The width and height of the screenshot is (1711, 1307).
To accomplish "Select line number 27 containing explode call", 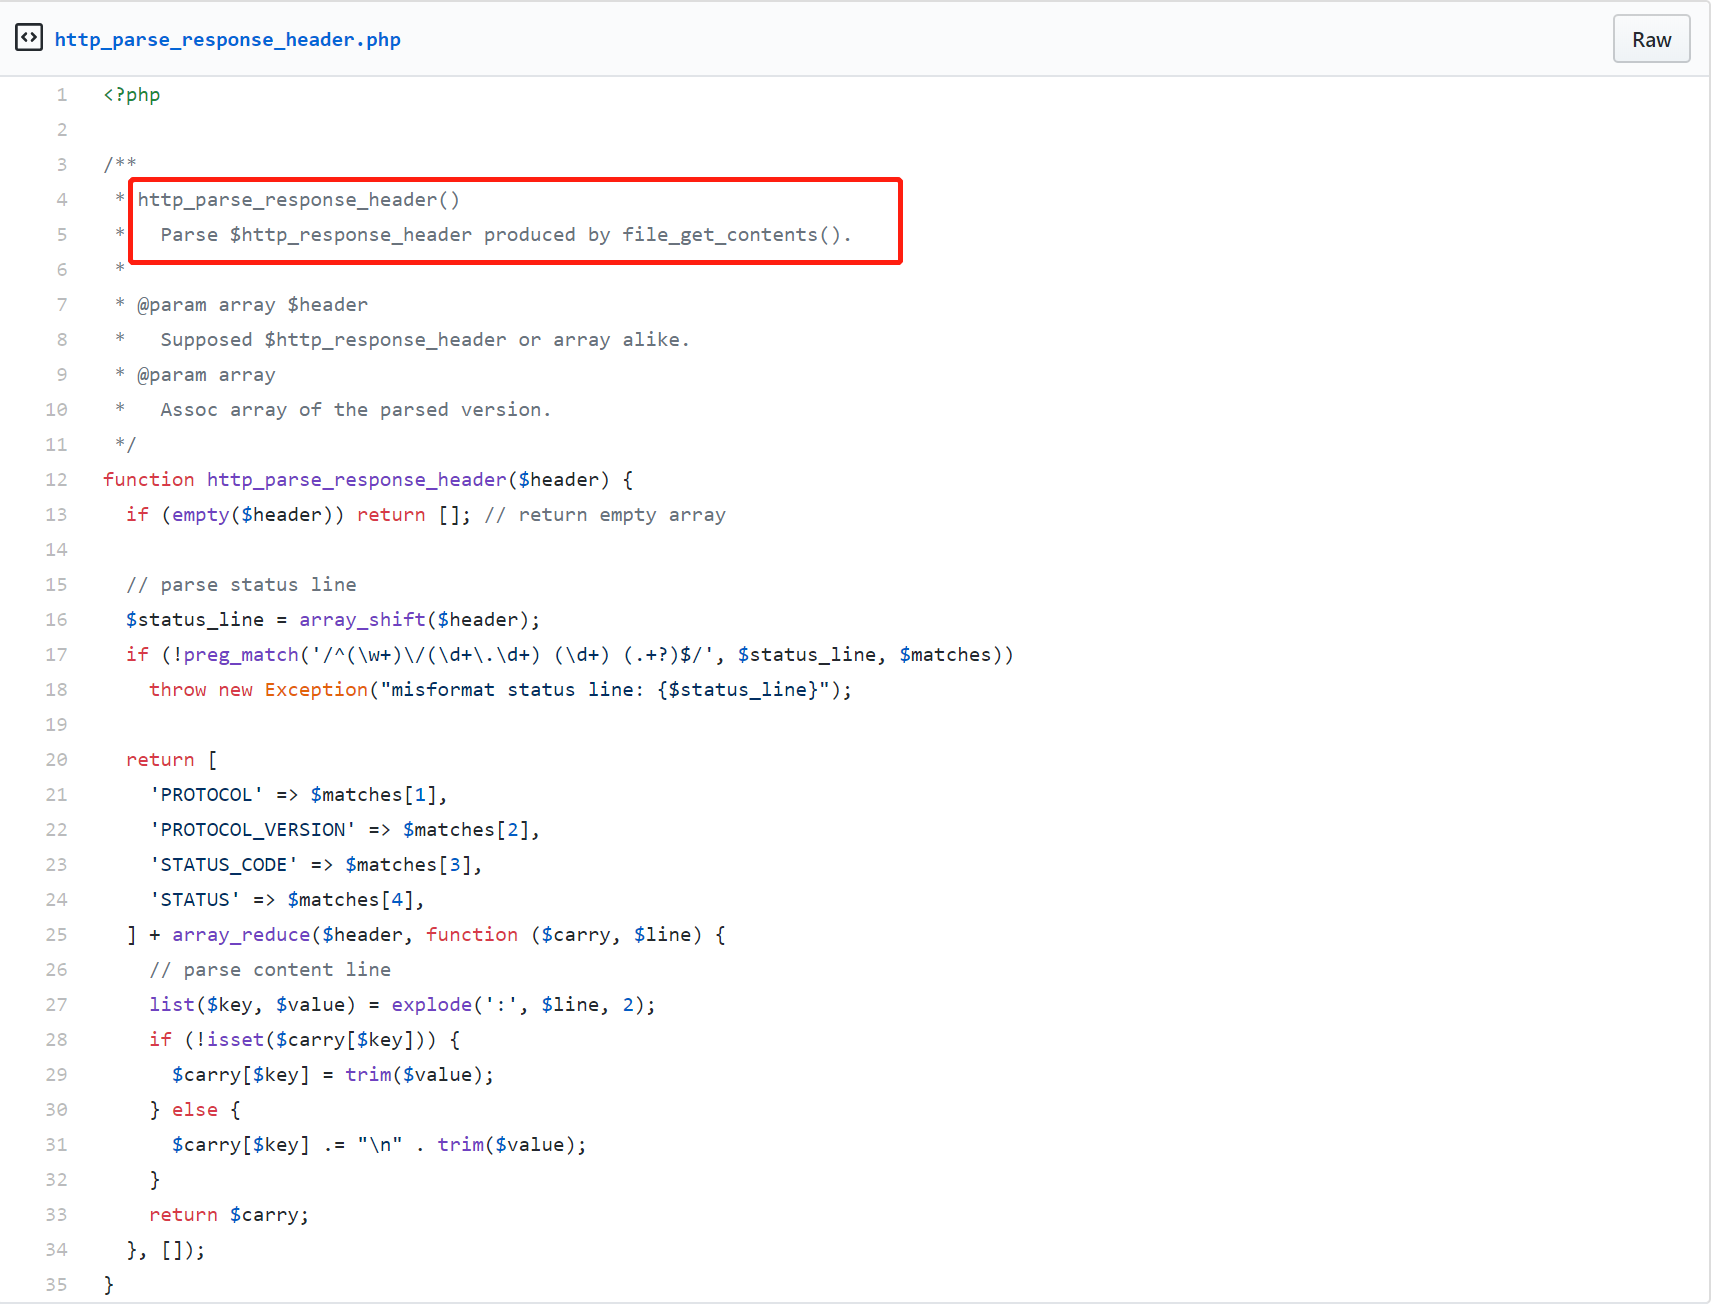I will pos(56,1004).
